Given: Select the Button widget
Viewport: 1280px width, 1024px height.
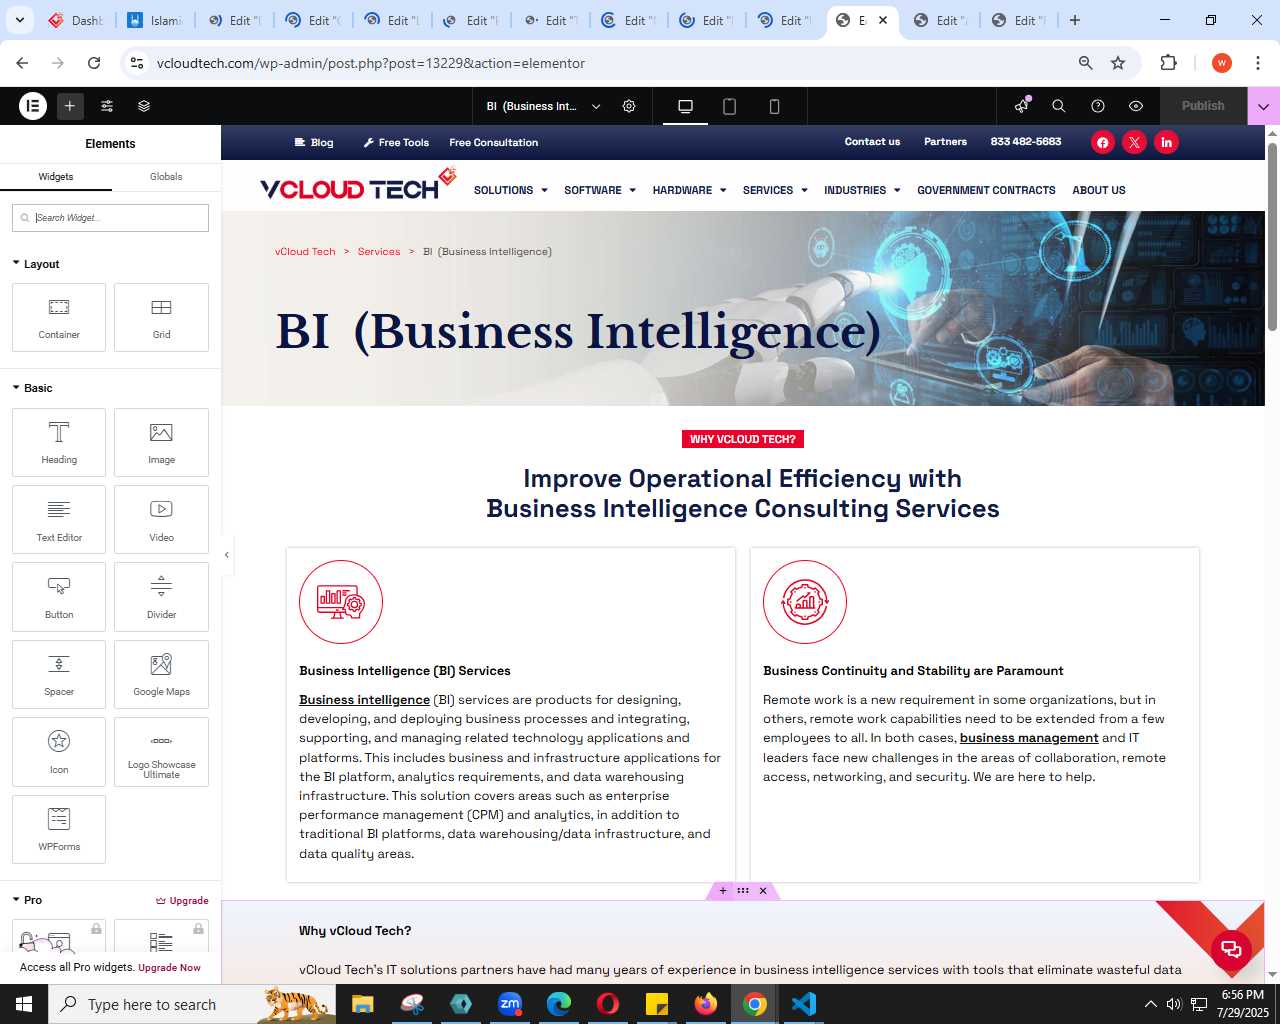Looking at the screenshot, I should point(59,597).
